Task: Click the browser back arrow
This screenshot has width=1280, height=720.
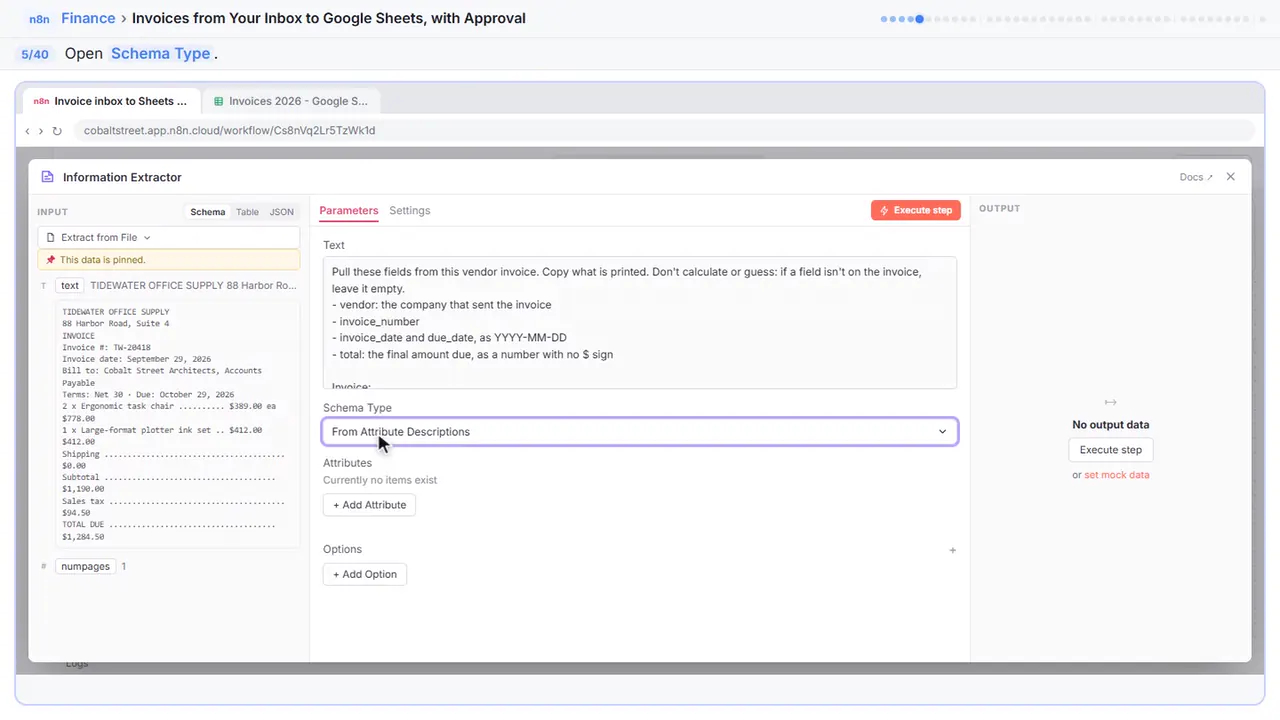Action: tap(27, 131)
